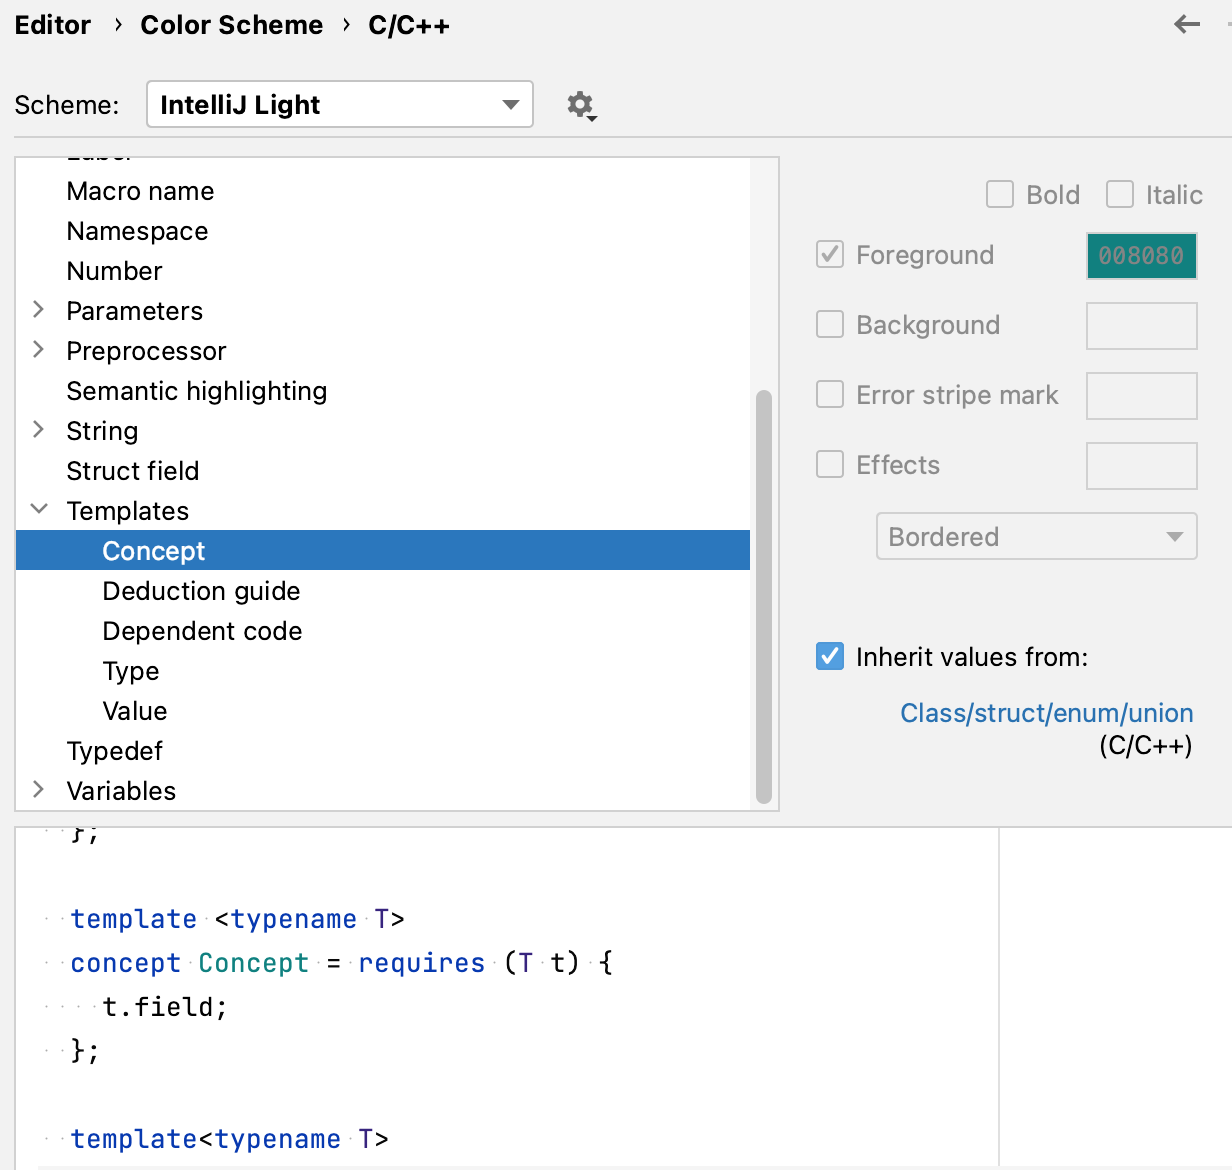This screenshot has width=1232, height=1170.
Task: Enable the Background checkbox
Action: [830, 324]
